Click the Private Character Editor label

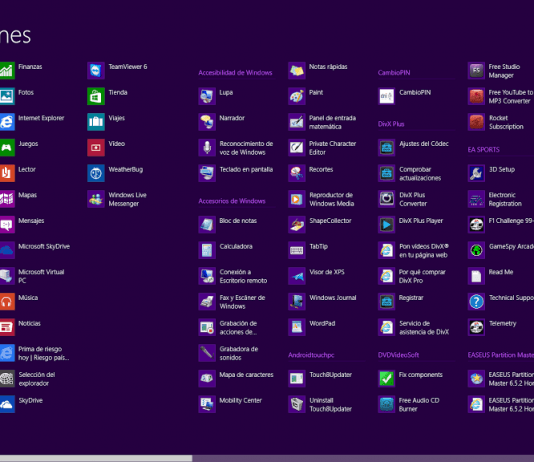(x=332, y=148)
